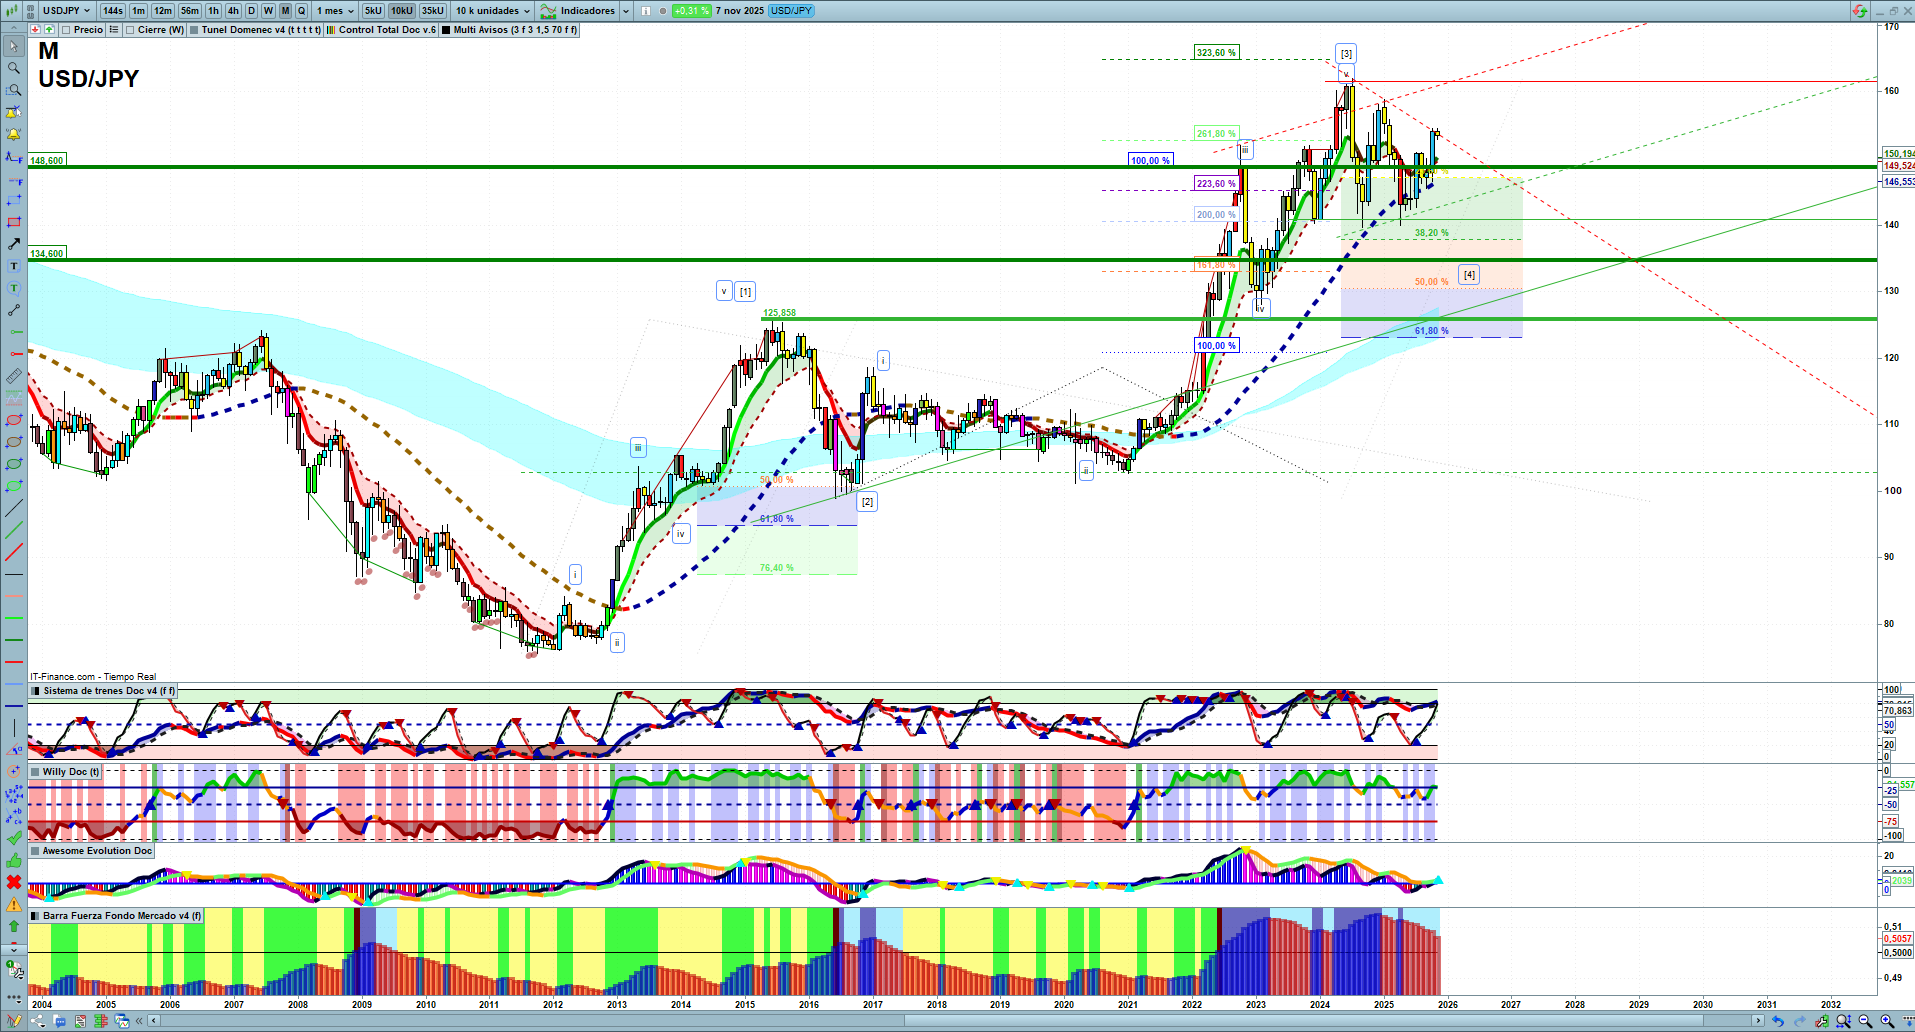
Task: Select the blue rectangle drawing tool
Action: [x=14, y=200]
